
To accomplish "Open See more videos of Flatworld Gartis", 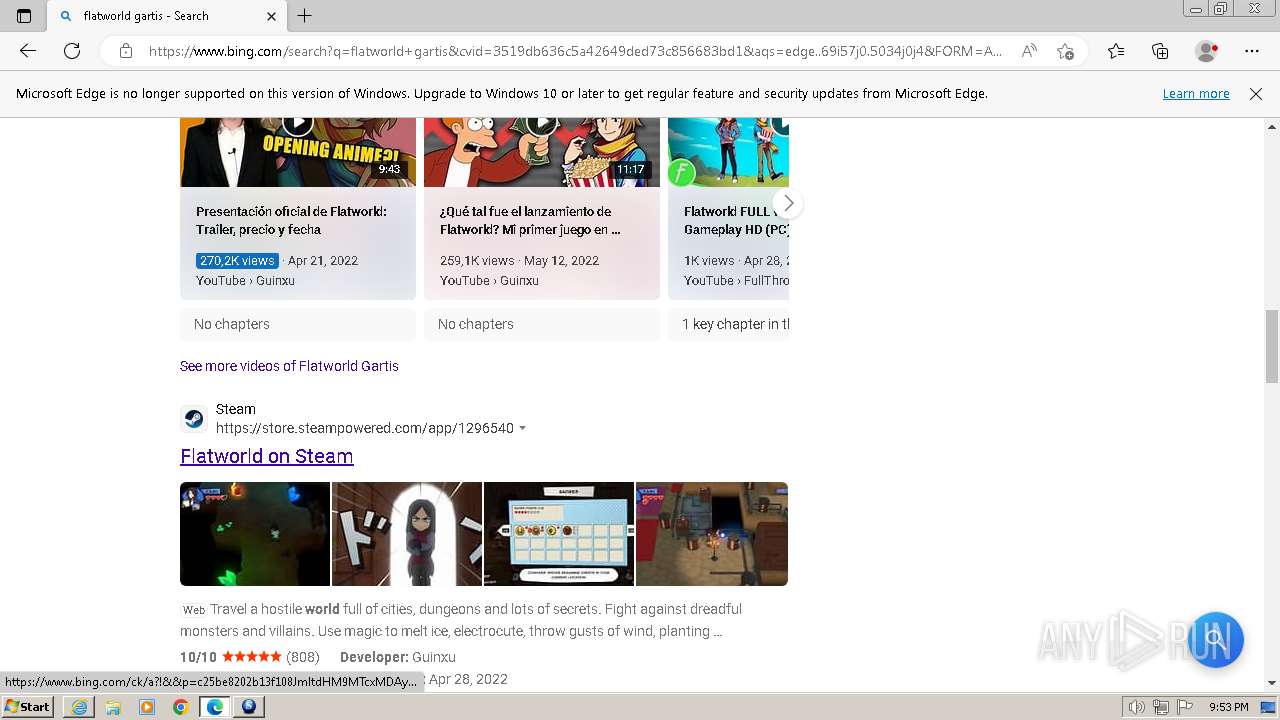I will [289, 366].
